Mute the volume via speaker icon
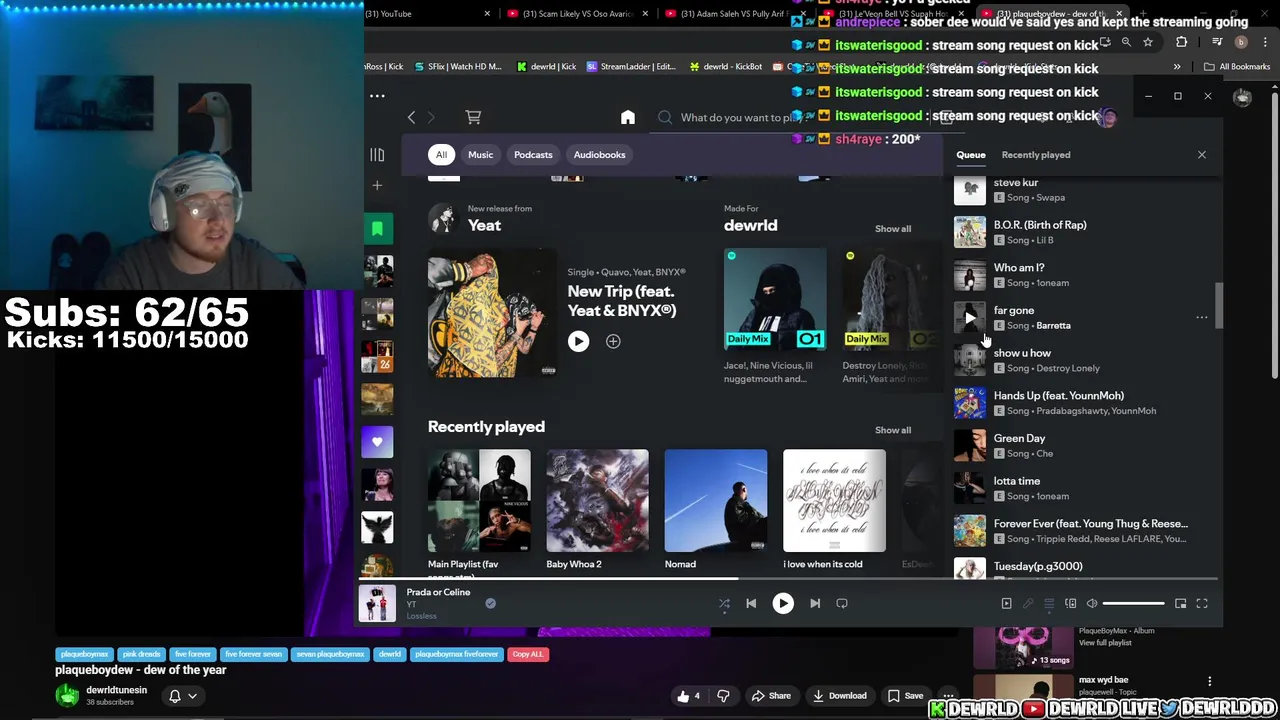This screenshot has height=720, width=1280. [x=1092, y=603]
